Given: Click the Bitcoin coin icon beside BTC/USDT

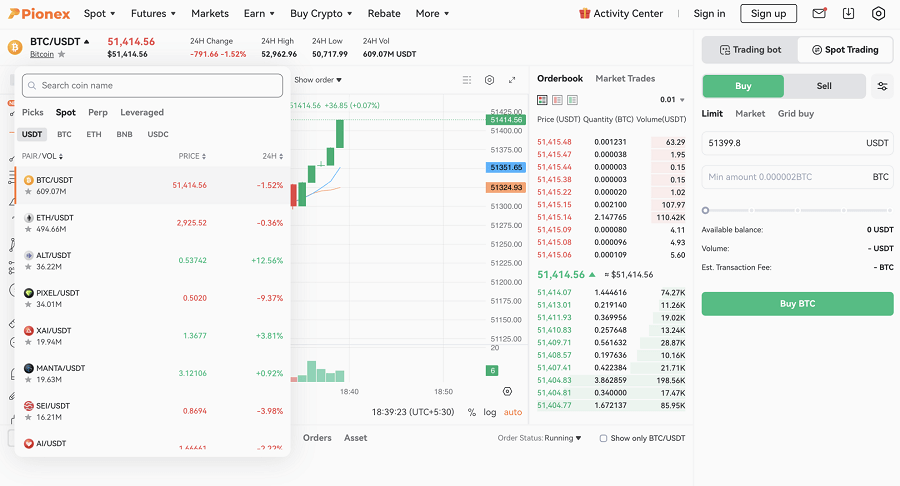Looking at the screenshot, I should [15, 47].
